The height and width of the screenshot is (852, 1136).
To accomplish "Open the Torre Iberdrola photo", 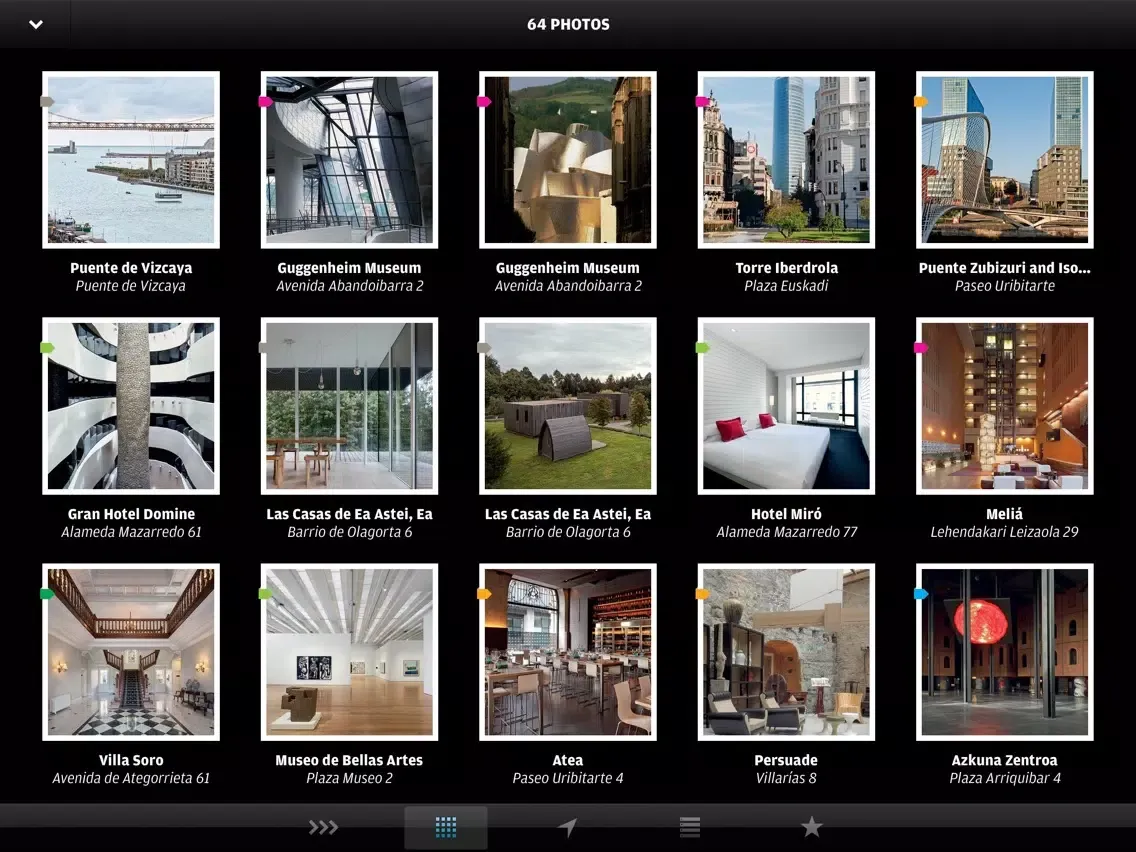I will click(786, 160).
